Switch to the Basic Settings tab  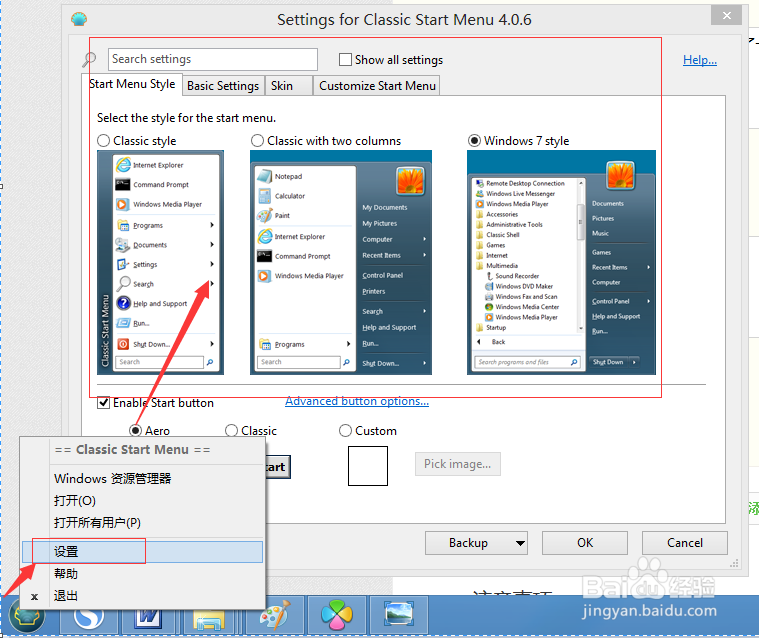pos(223,86)
